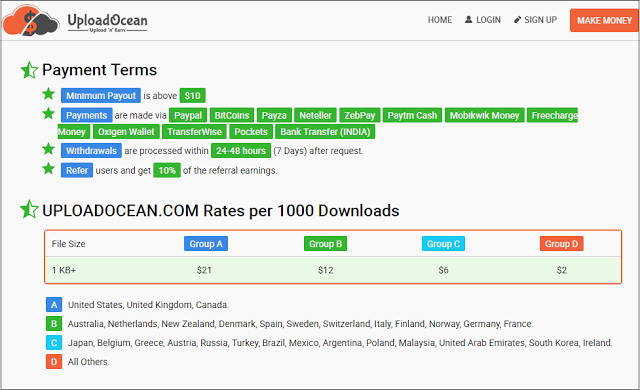Click the All Others text

point(89,362)
